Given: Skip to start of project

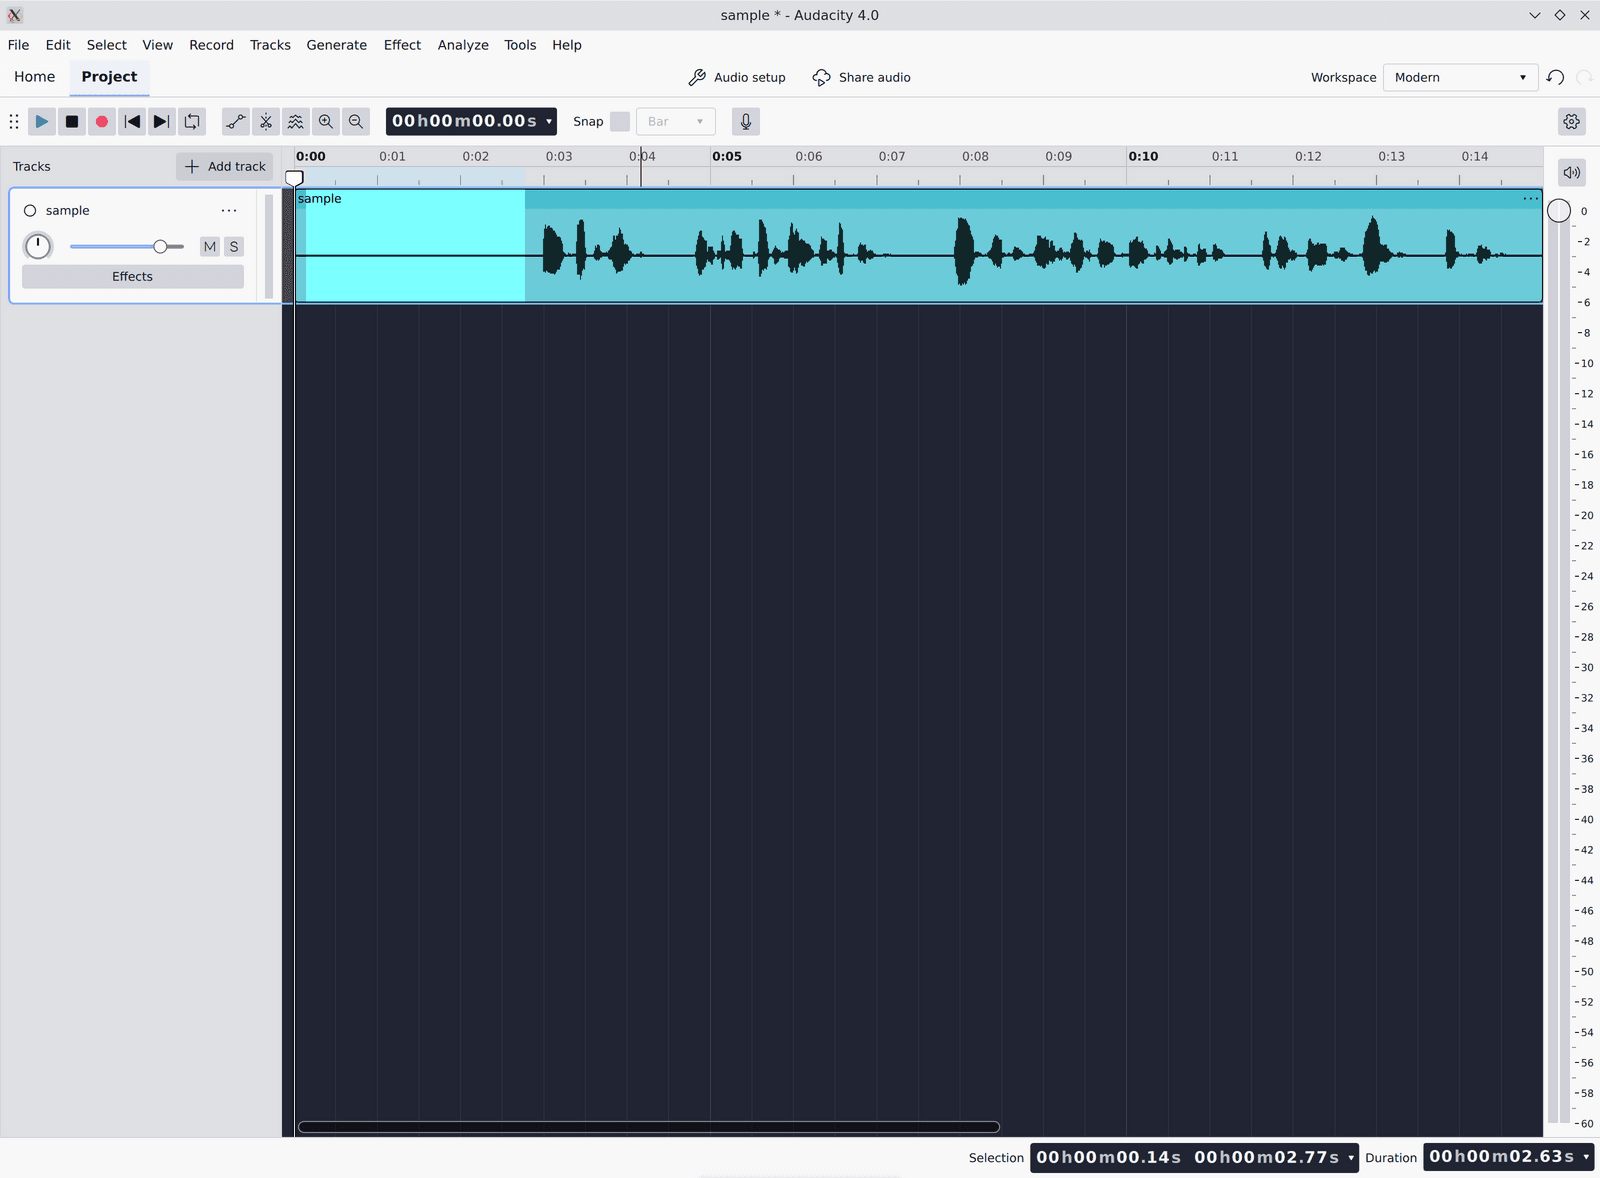Looking at the screenshot, I should click(x=132, y=122).
